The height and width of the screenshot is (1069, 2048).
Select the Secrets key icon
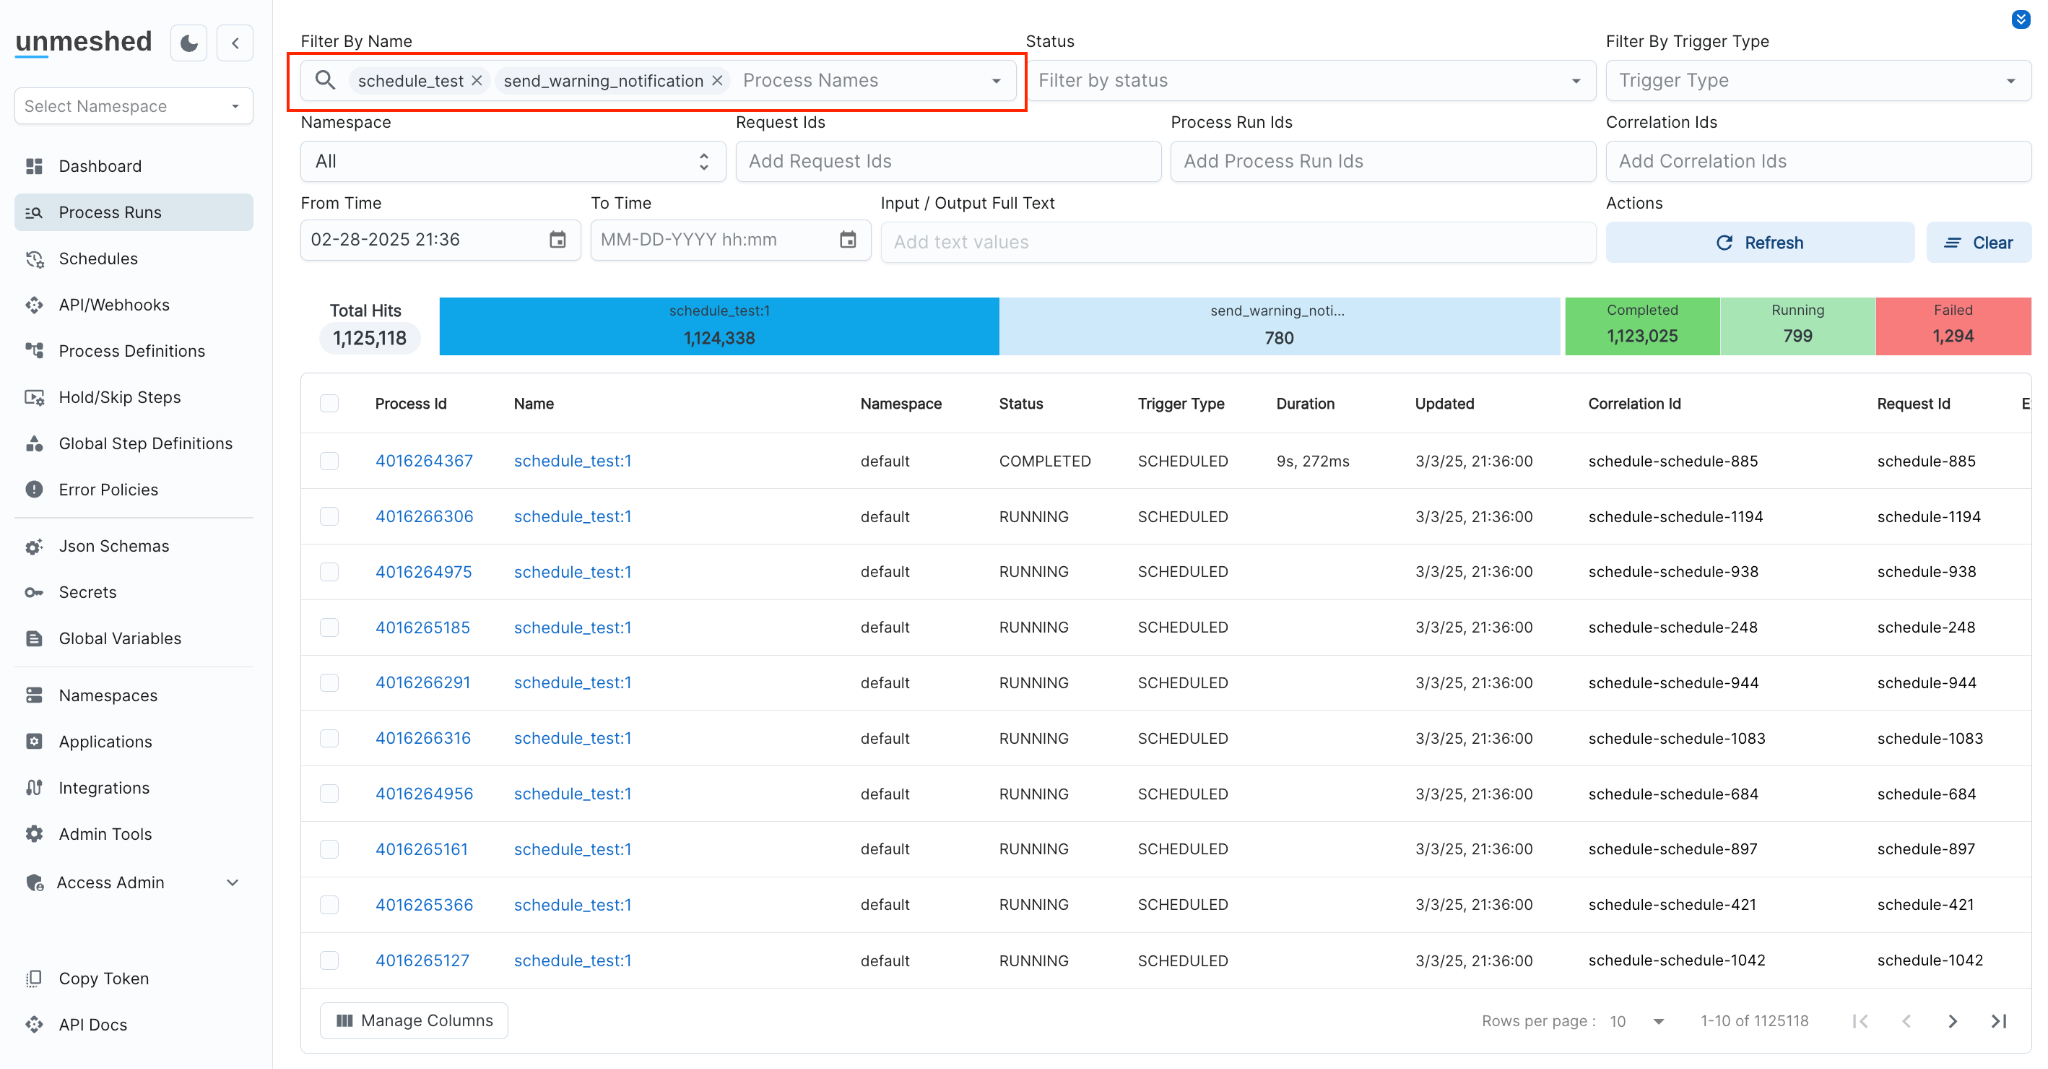34,592
